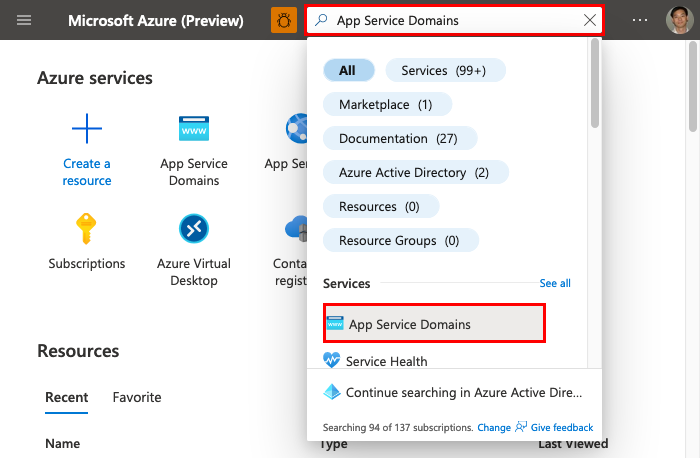Open the ellipsis more options menu
The image size is (700, 458).
[640, 20]
